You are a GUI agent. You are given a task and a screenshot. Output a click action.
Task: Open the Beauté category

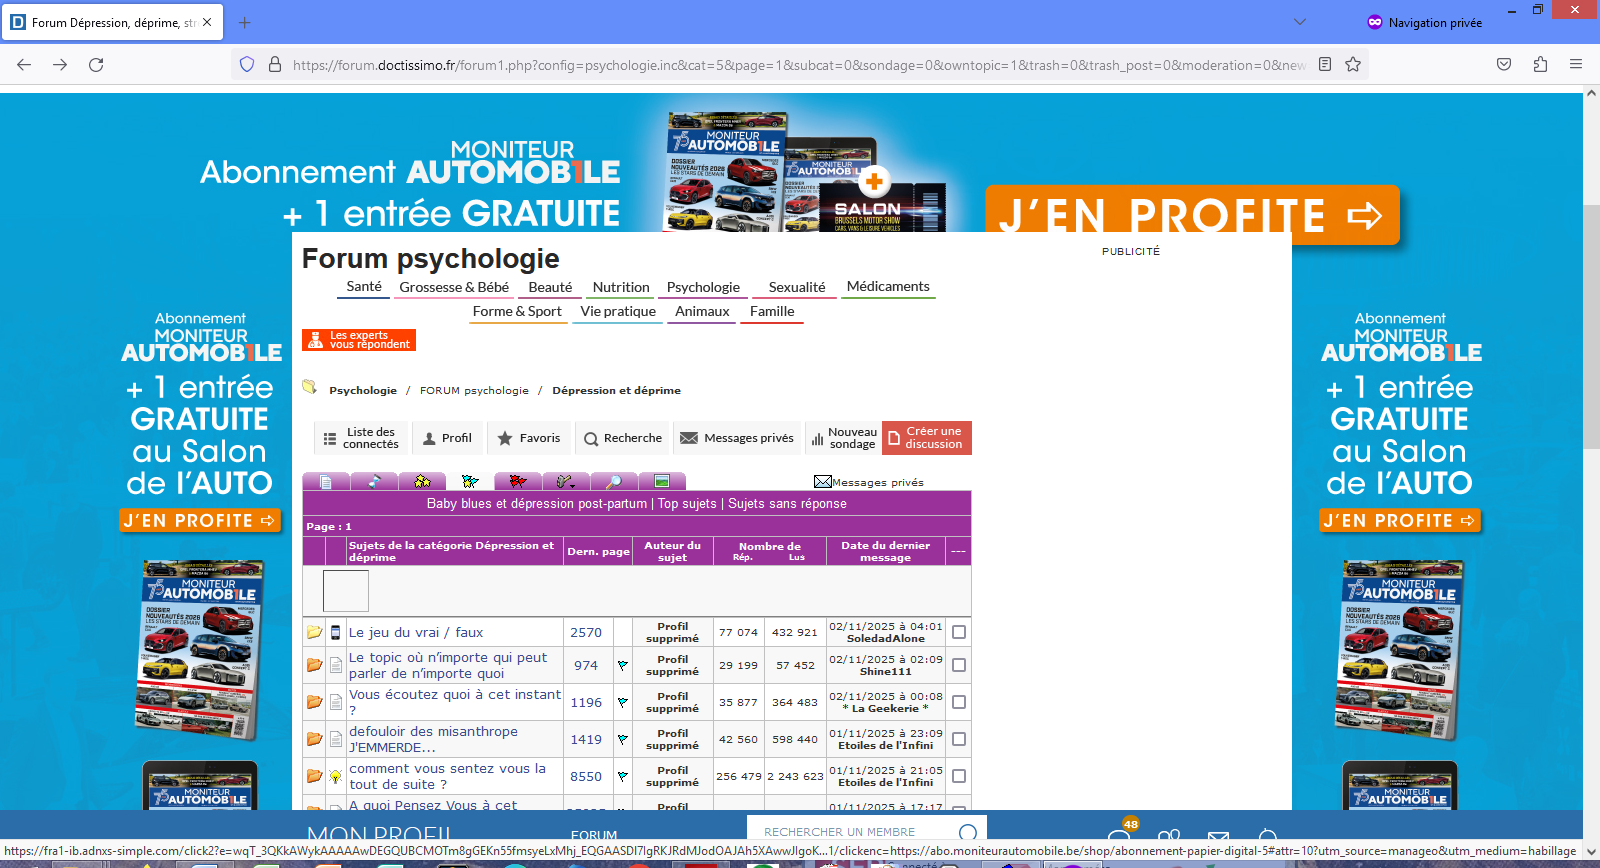click(x=550, y=287)
